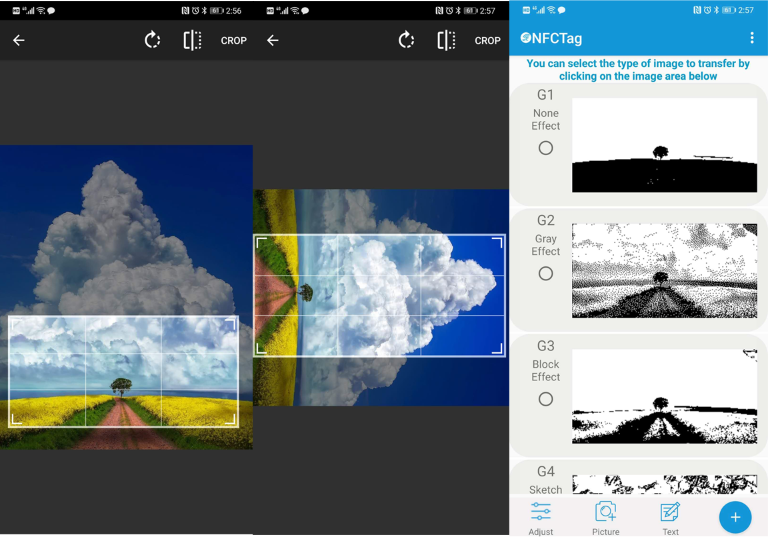Choose the G3 Block Effect preview image
The width and height of the screenshot is (769, 537).
[x=665, y=396]
